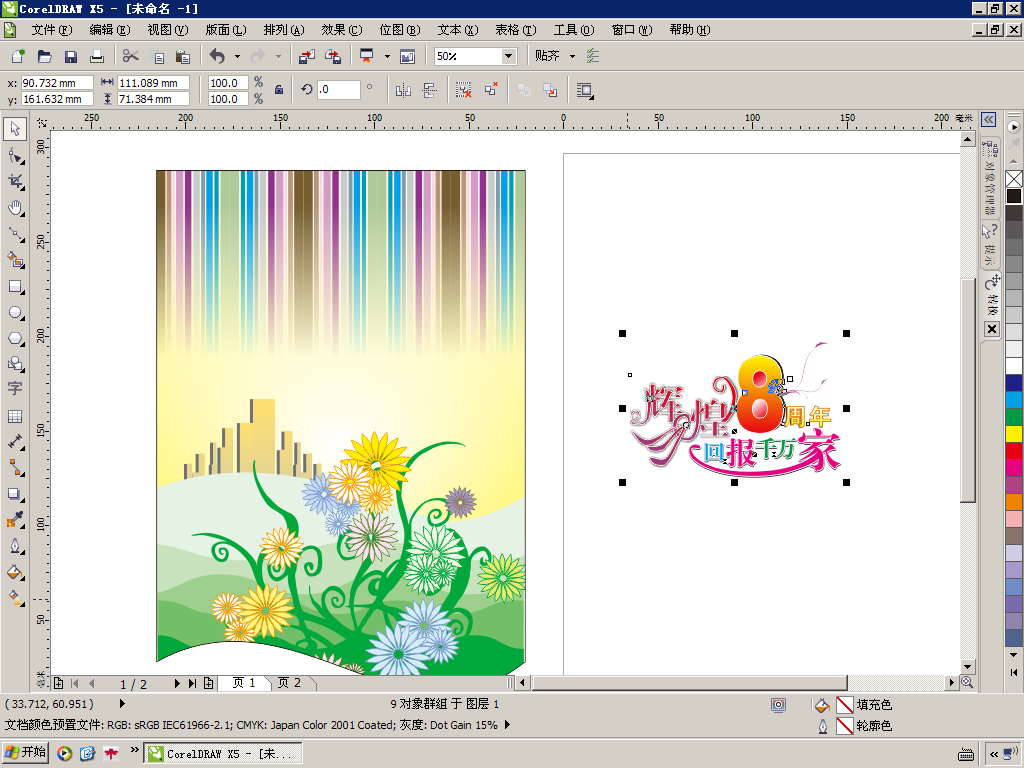Open application launcher dropdown arrow
This screenshot has height=768, width=1024.
click(387, 56)
